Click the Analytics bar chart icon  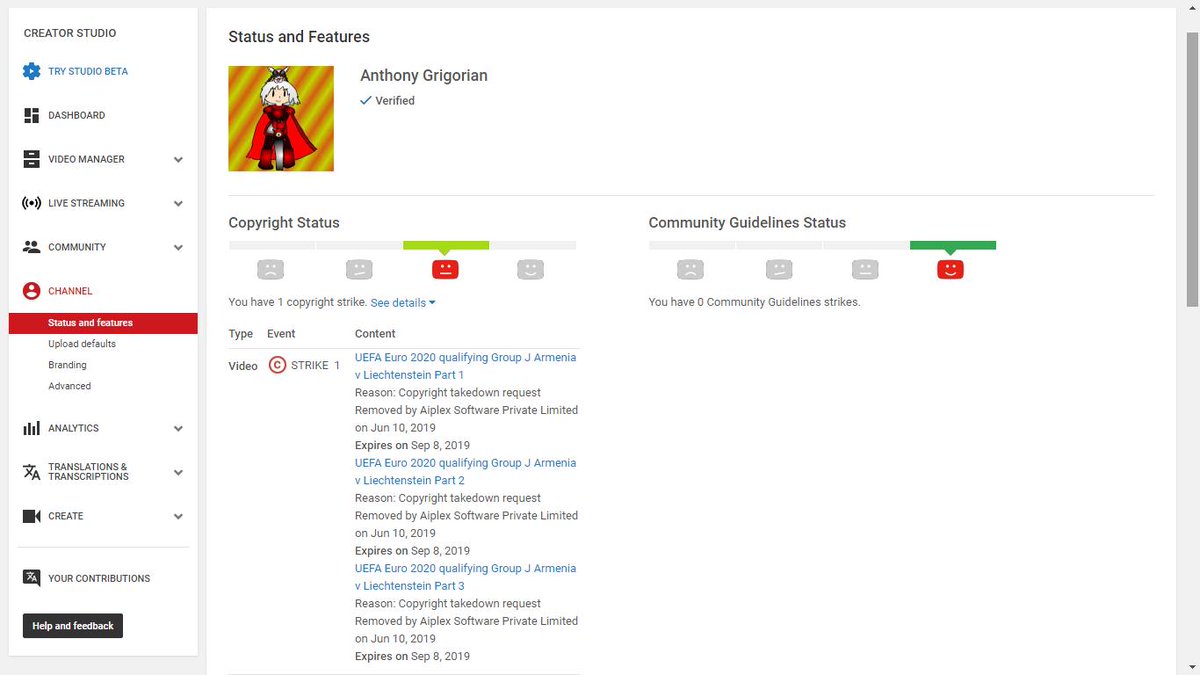pyautogui.click(x=31, y=428)
